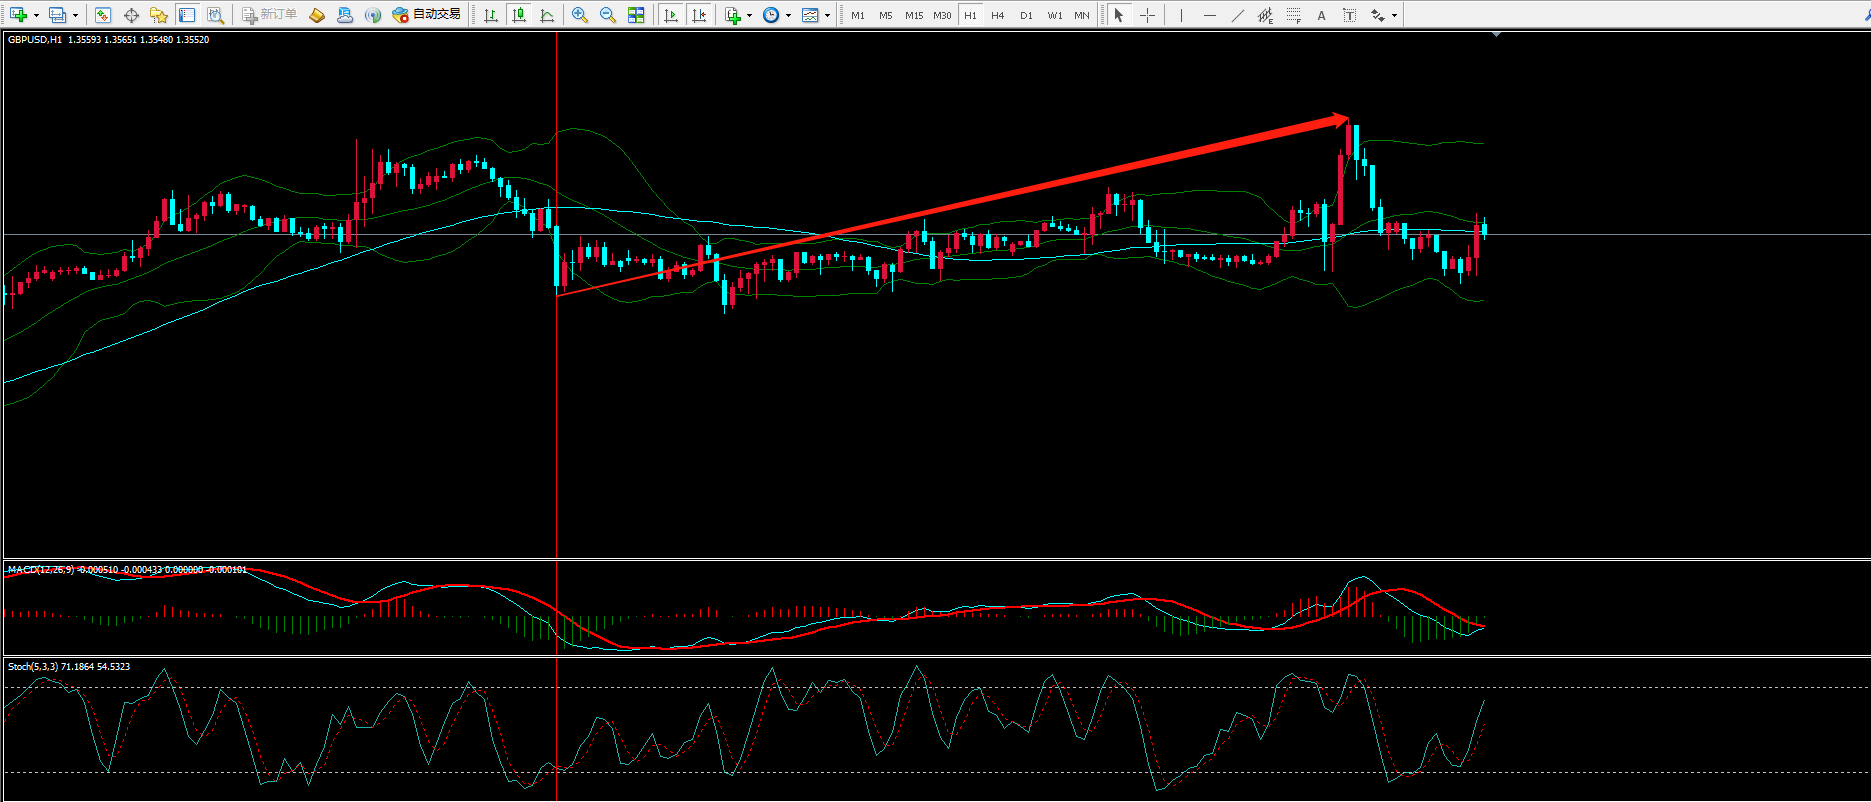Switch chart to candlestick mode
The height and width of the screenshot is (802, 1871).
coord(519,15)
